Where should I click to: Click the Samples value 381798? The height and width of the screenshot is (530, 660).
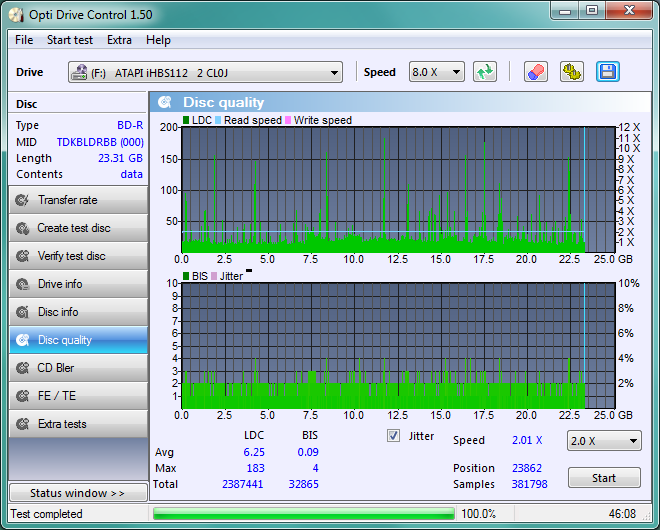coord(530,484)
